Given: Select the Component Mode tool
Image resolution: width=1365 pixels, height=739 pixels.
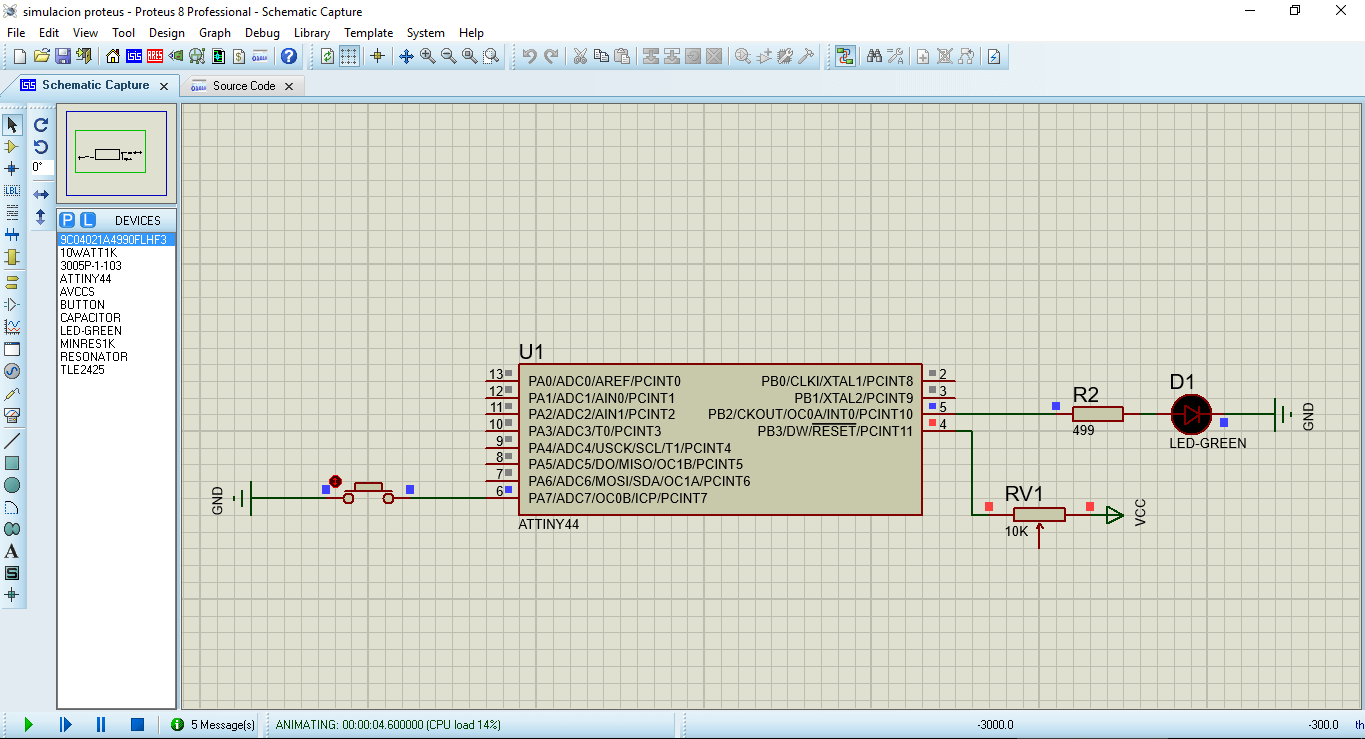Looking at the screenshot, I should tap(12, 146).
